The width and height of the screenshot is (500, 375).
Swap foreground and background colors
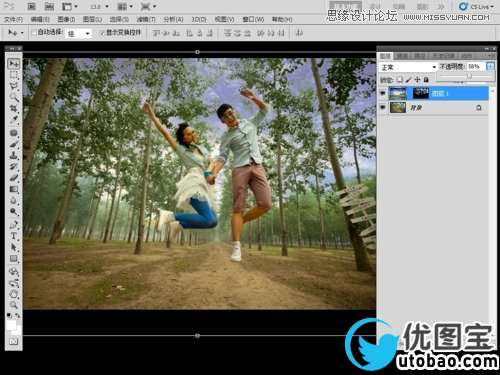coord(18,315)
